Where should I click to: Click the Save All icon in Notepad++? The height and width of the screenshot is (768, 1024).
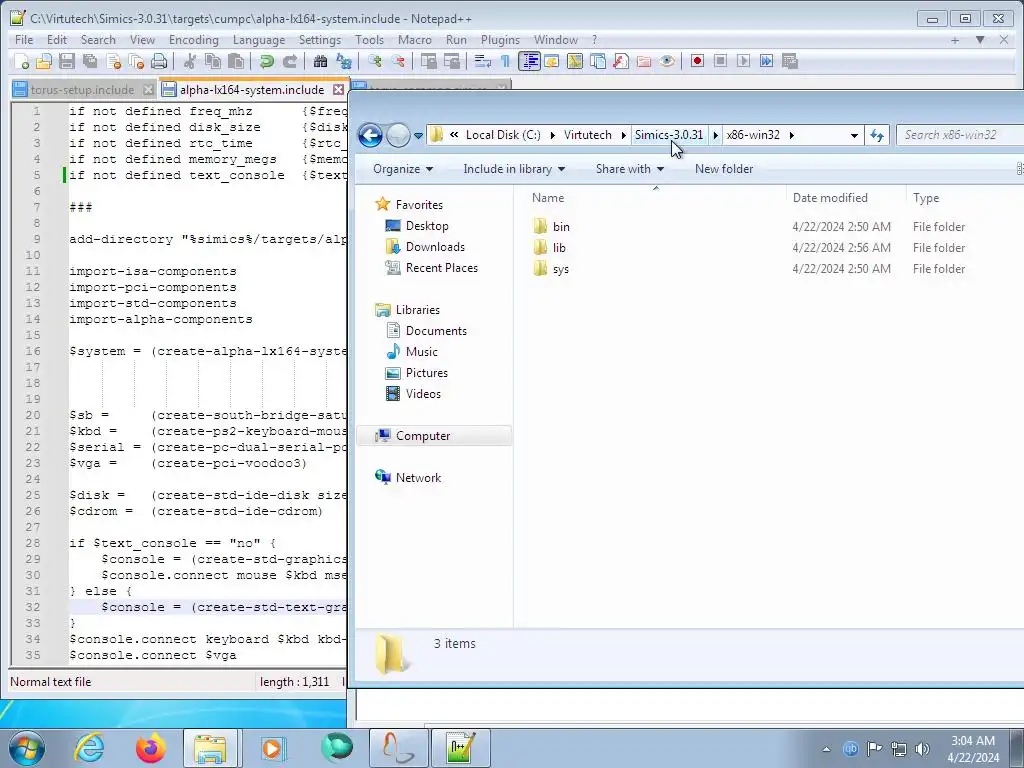[x=89, y=61]
